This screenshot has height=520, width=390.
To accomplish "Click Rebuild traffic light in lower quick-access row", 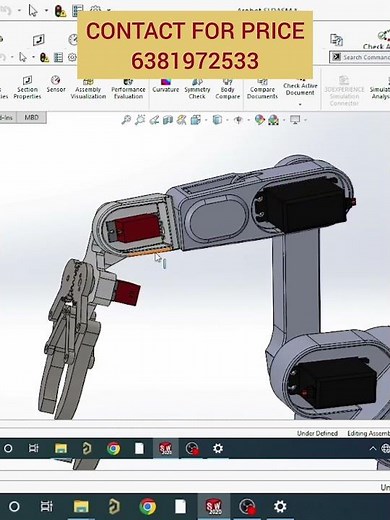I will (44, 58).
